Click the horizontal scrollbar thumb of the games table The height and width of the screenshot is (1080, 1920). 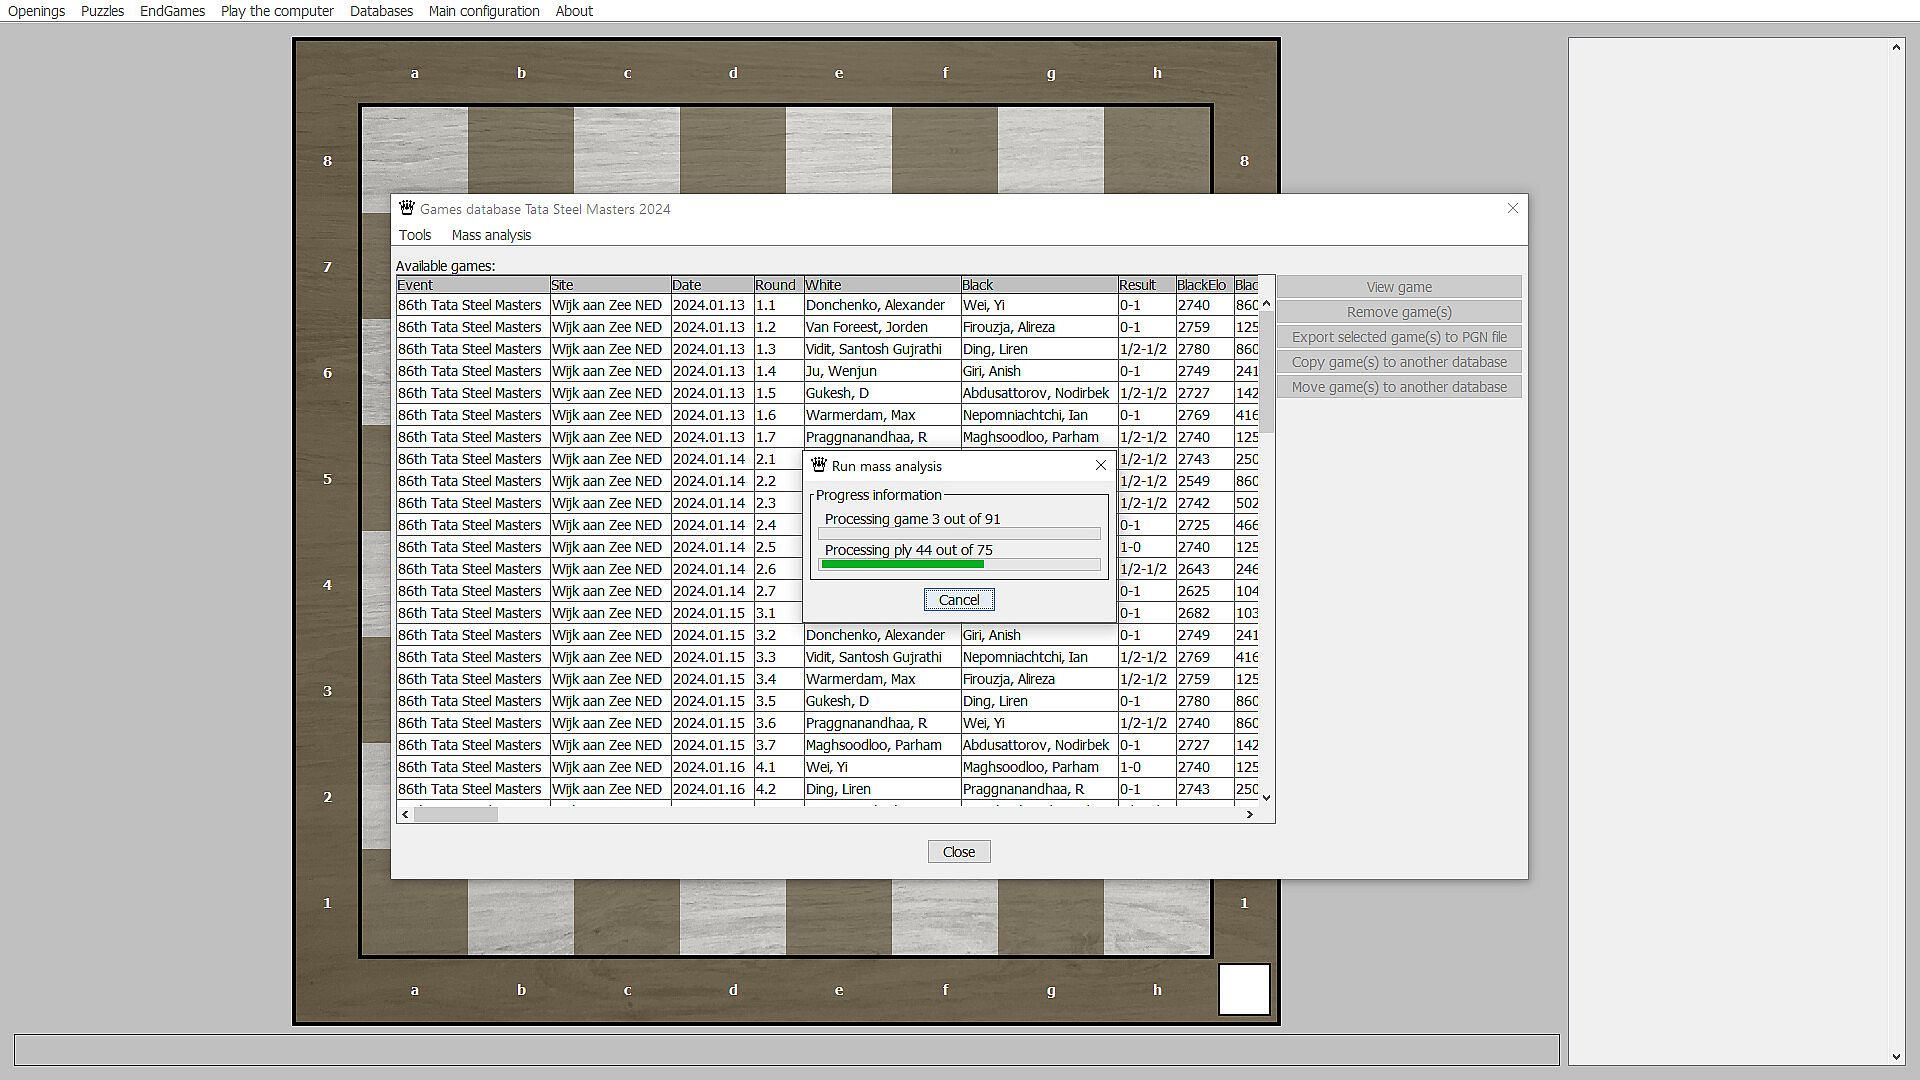click(456, 815)
